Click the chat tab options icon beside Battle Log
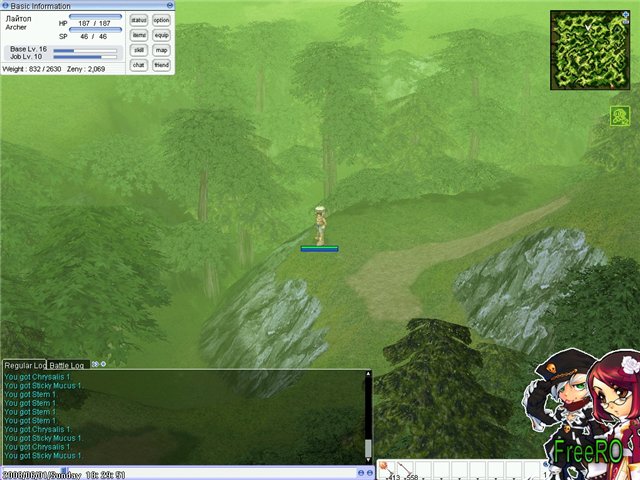This screenshot has width=640, height=480. click(96, 364)
